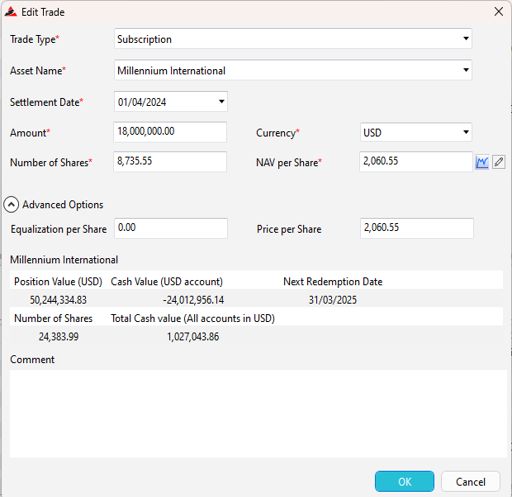
Task: Click the Amount input field
Action: pyautogui.click(x=170, y=132)
